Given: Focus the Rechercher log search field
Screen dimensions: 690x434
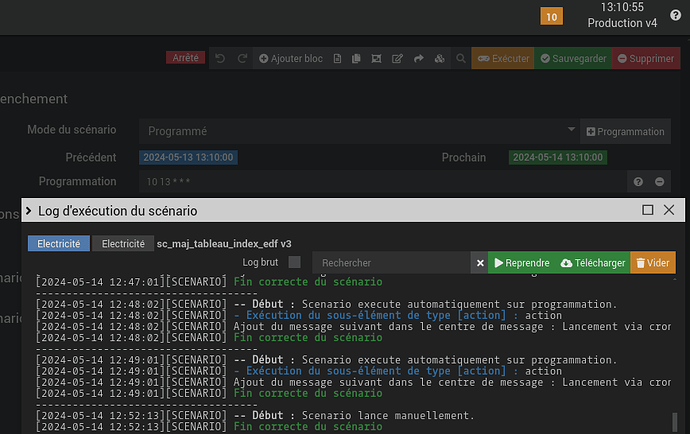Looking at the screenshot, I should coord(391,263).
